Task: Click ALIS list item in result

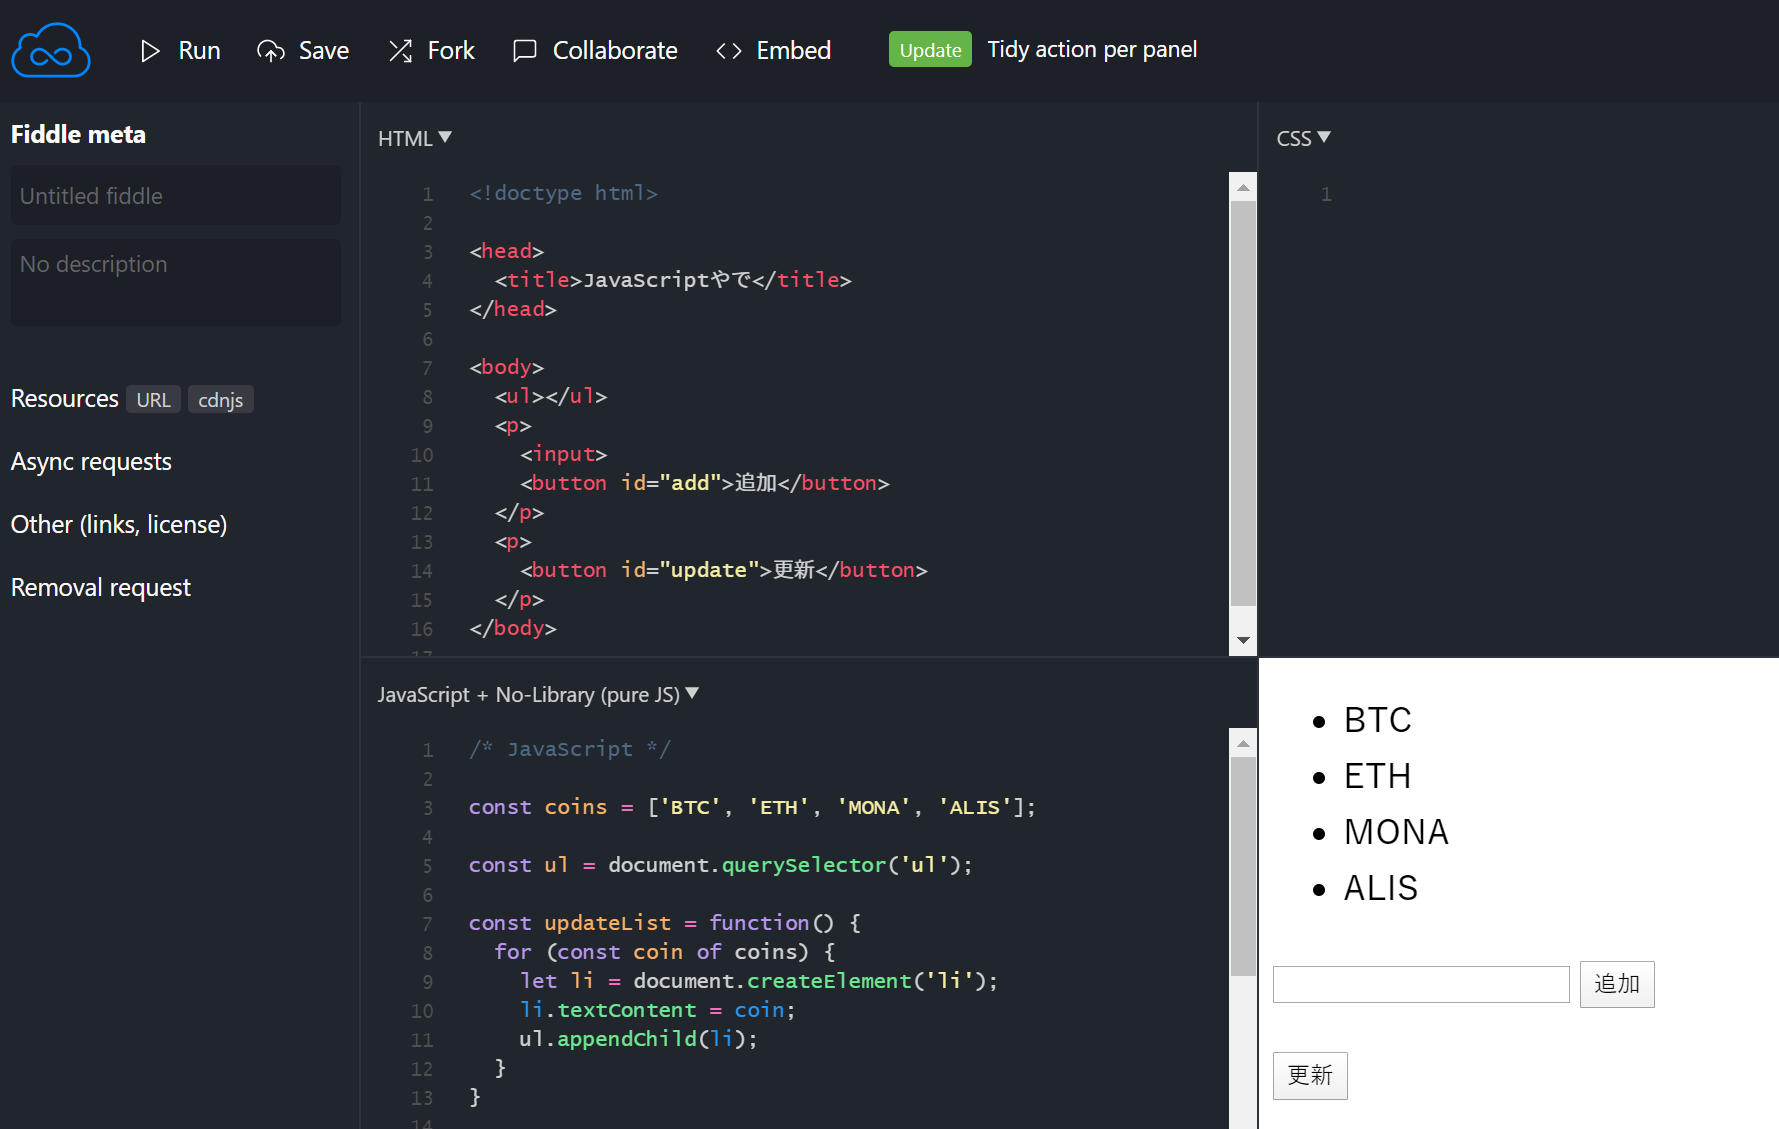Action: [x=1381, y=888]
